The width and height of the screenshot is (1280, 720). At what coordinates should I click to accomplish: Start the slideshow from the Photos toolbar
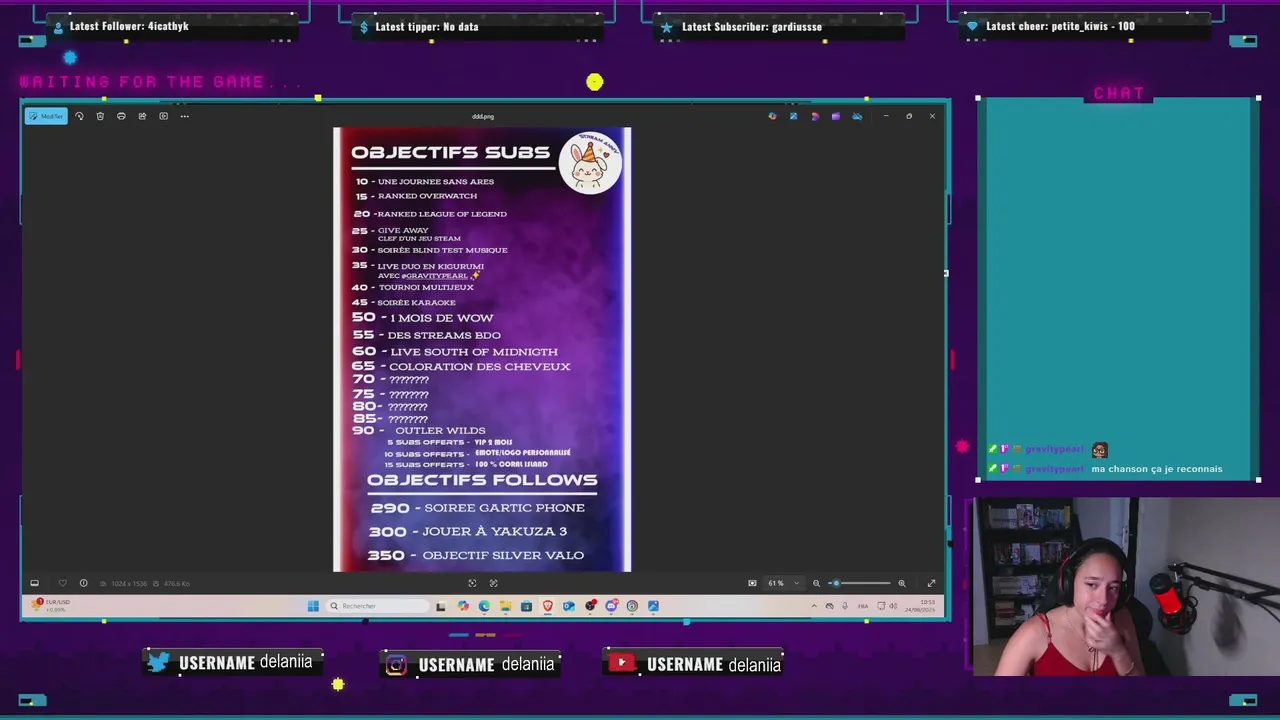click(163, 116)
